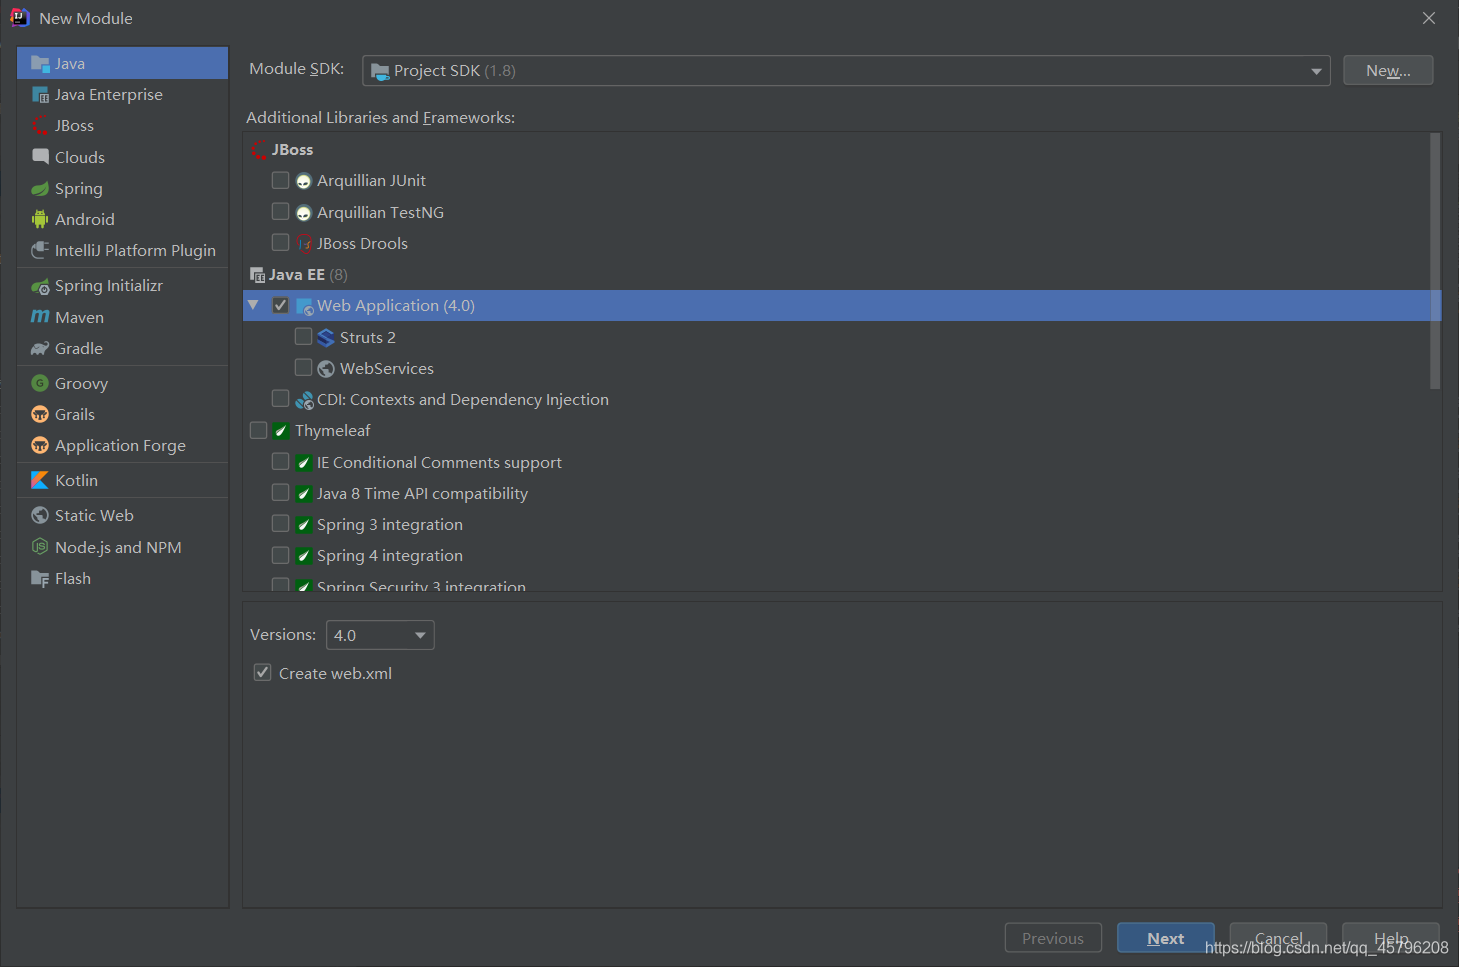The image size is (1459, 967).
Task: Check the Struts 2 checkbox
Action: (304, 337)
